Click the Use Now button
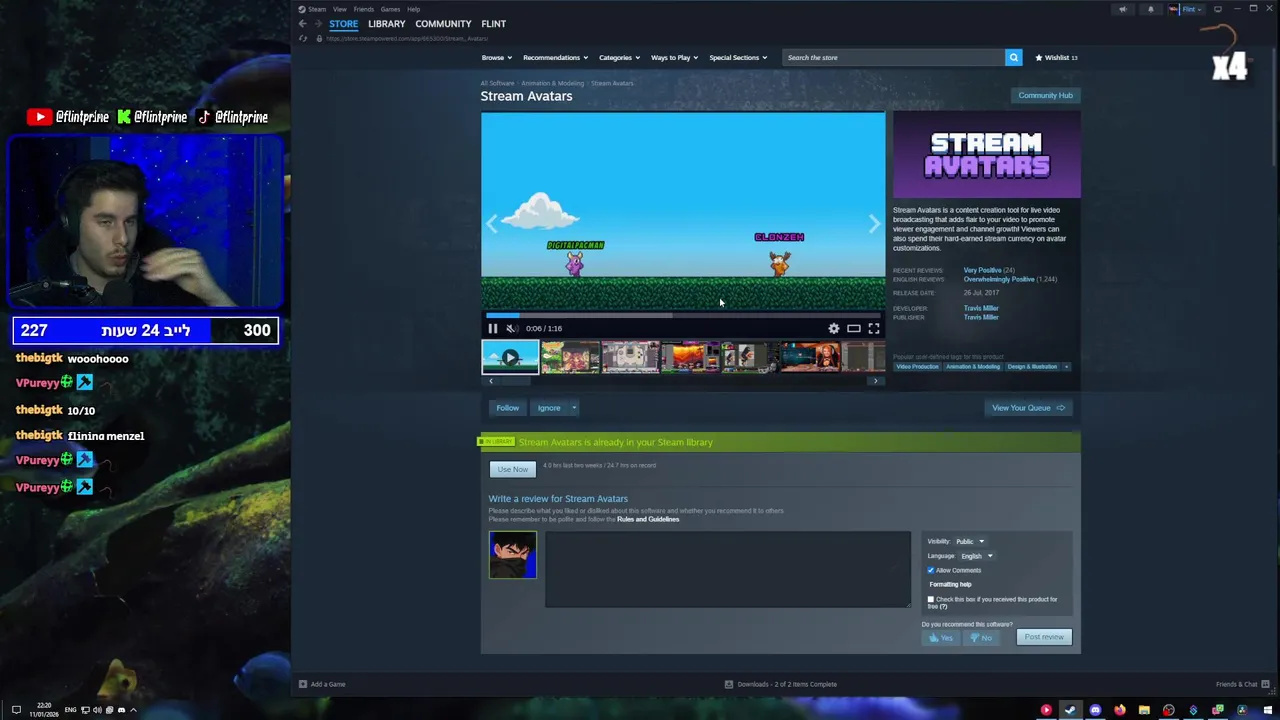Image resolution: width=1280 pixels, height=720 pixels. coord(513,470)
